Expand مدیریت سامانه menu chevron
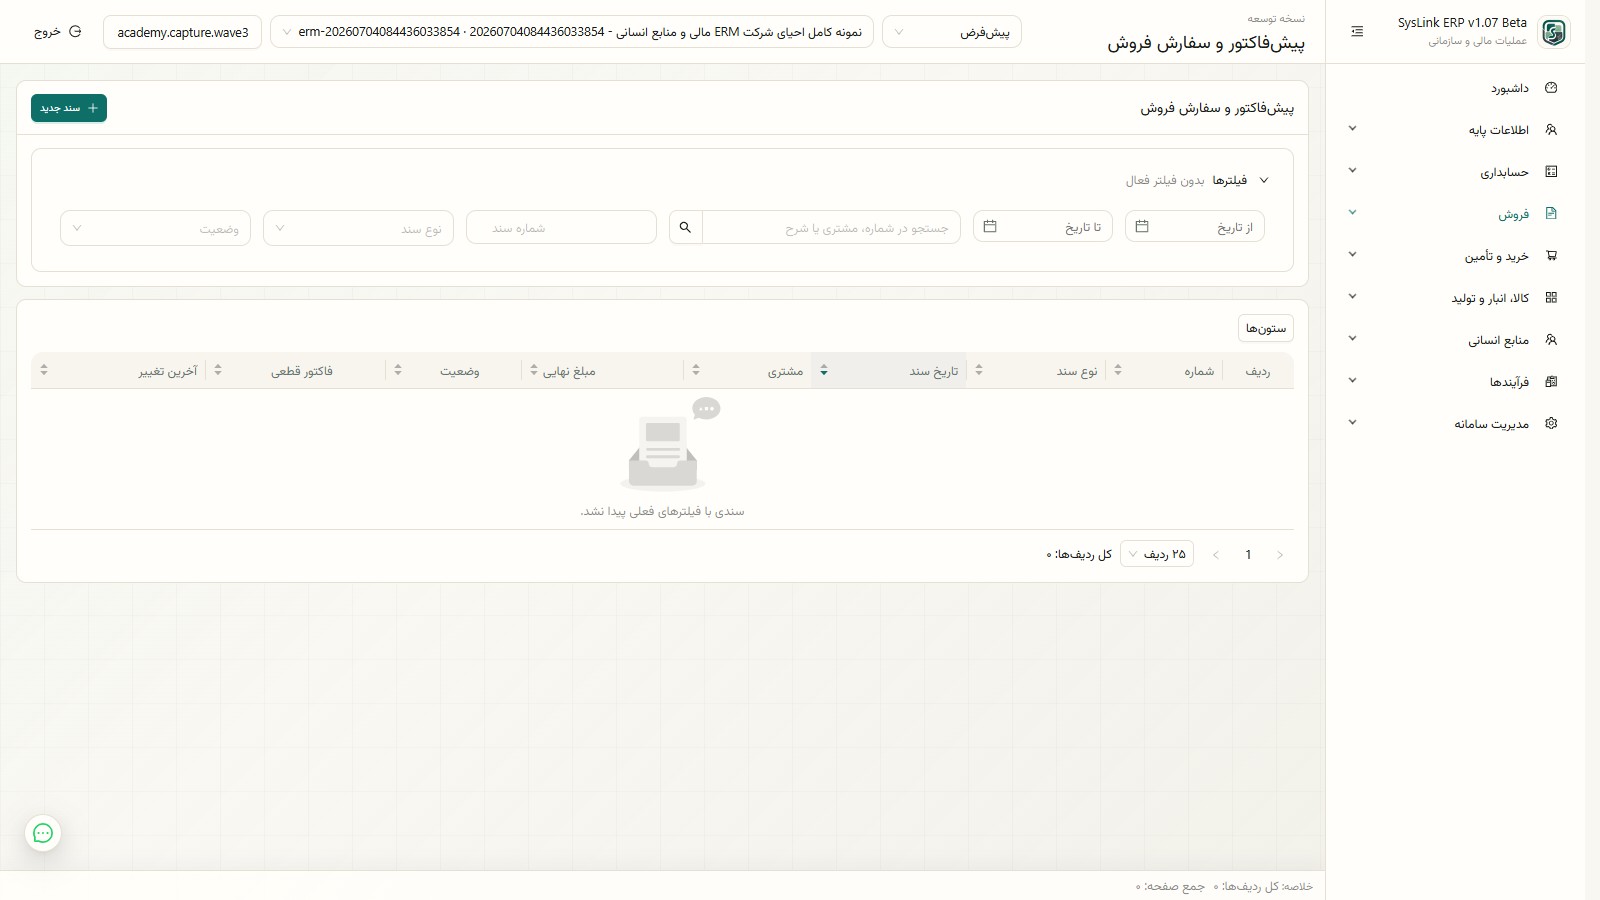1600x900 pixels. [1352, 423]
